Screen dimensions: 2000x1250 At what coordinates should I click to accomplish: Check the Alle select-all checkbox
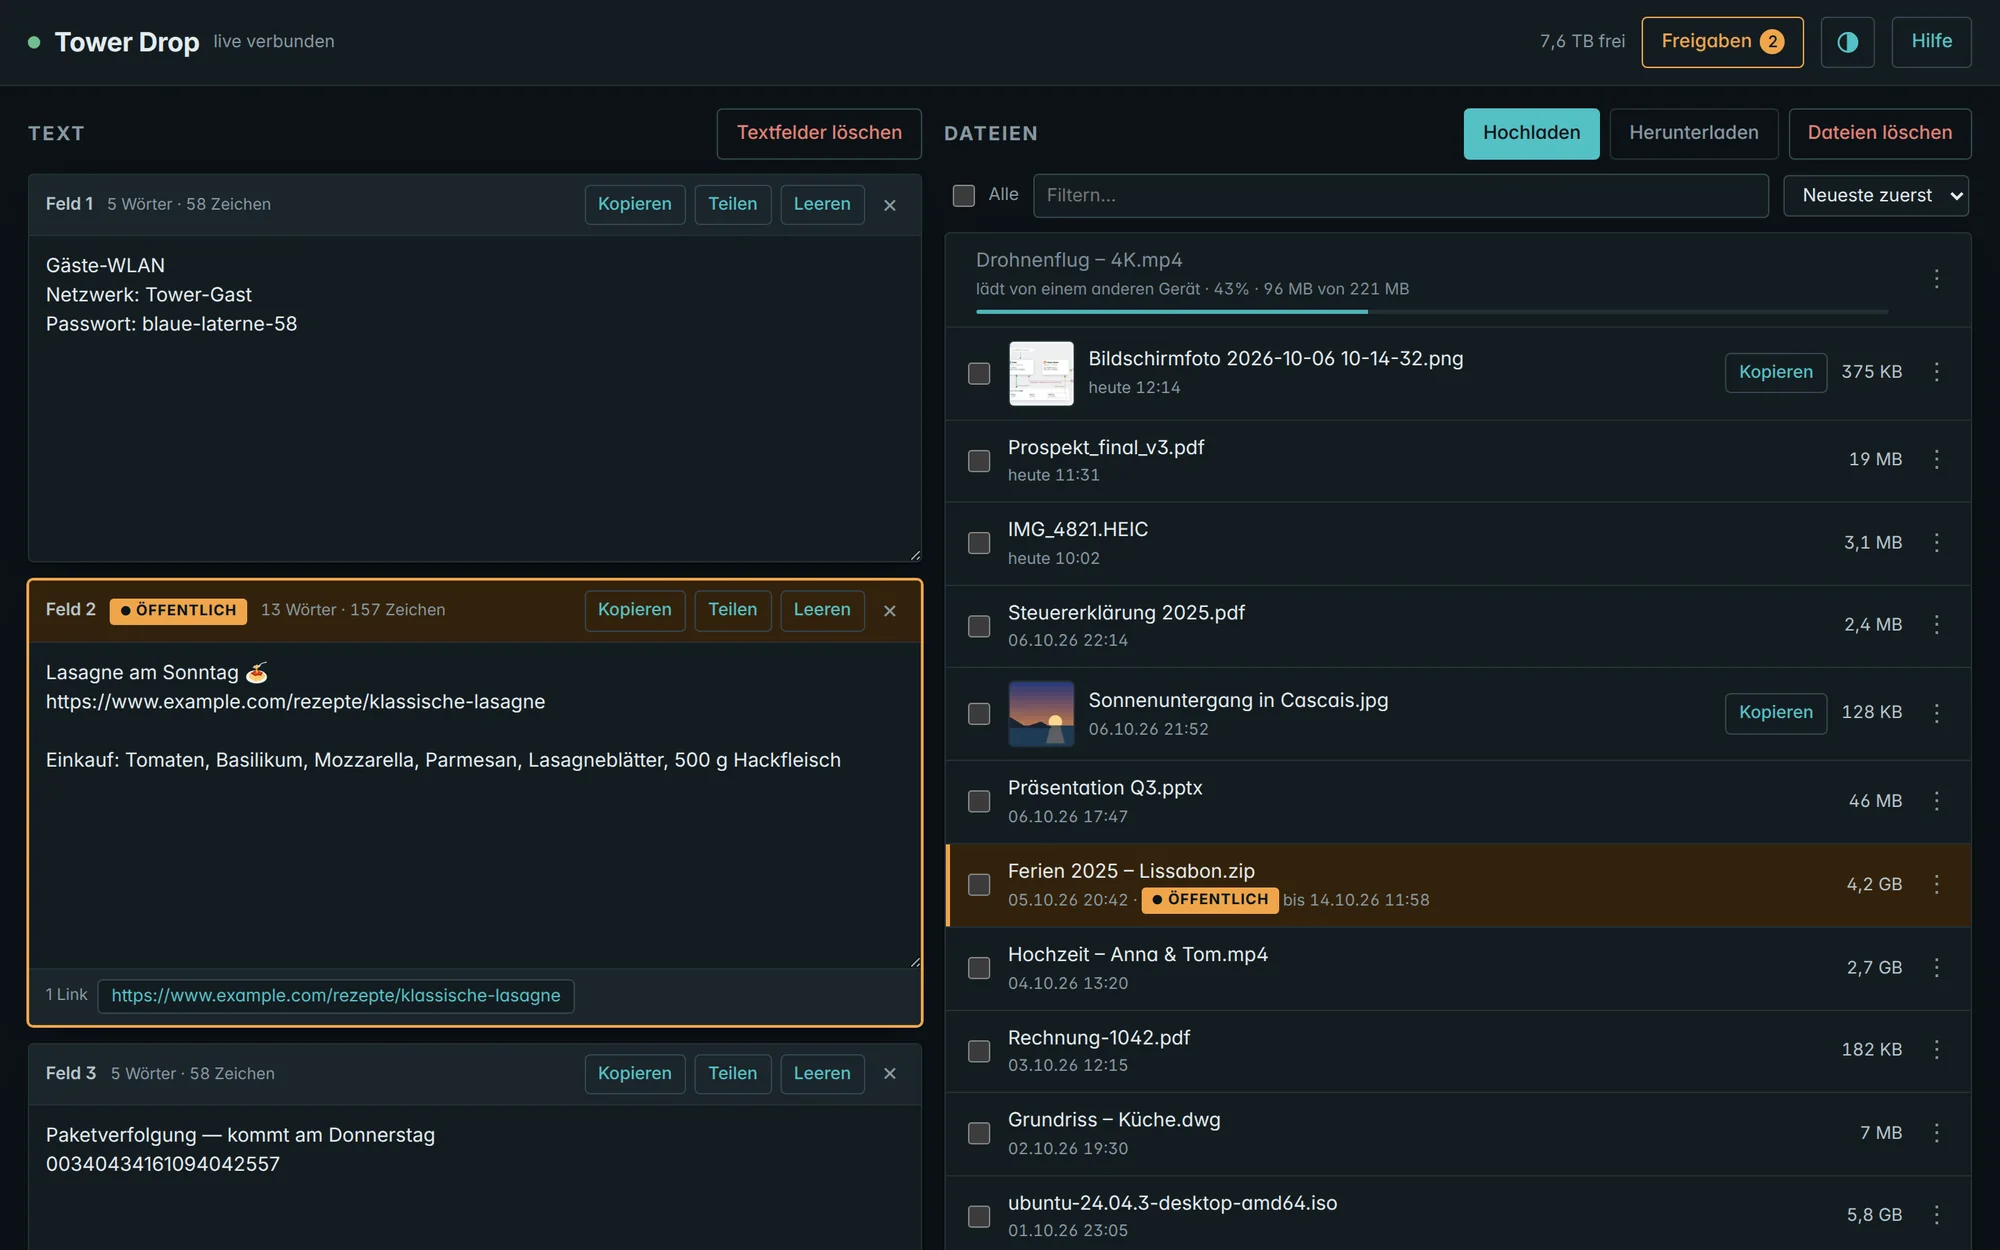pos(964,195)
